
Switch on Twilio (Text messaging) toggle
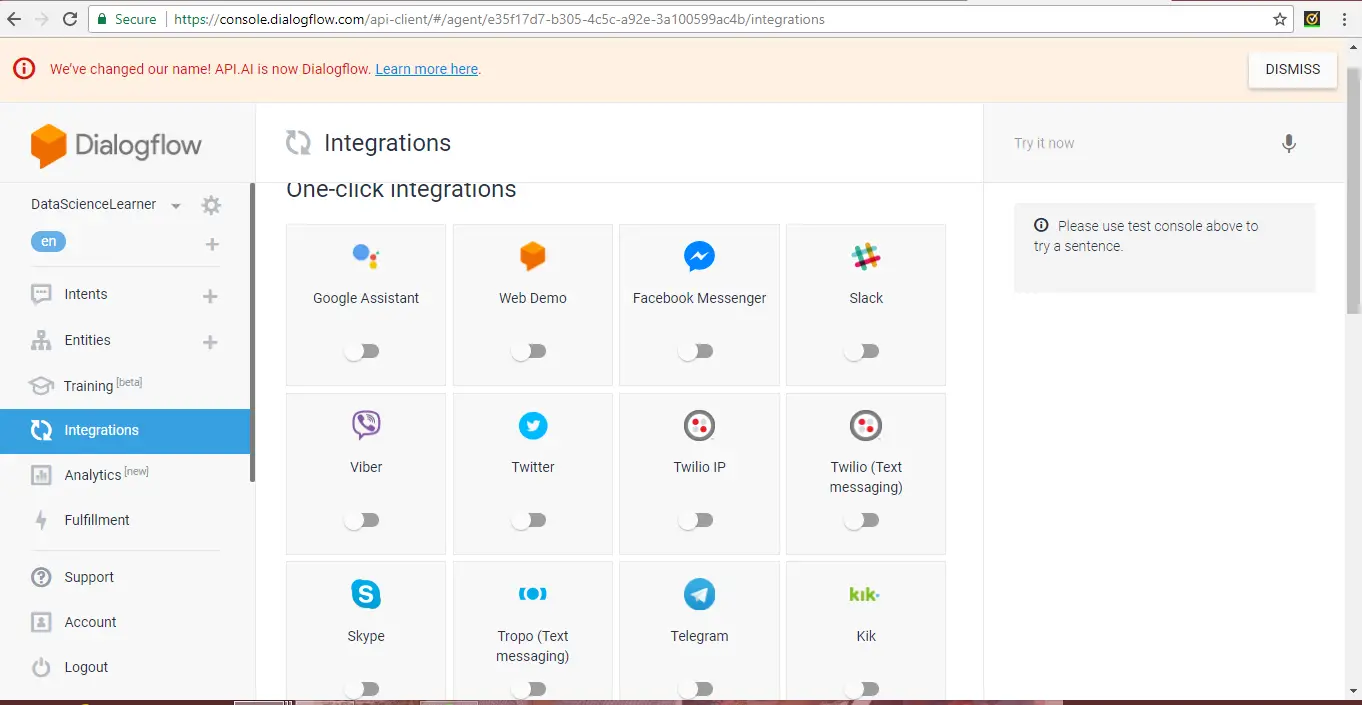point(862,520)
